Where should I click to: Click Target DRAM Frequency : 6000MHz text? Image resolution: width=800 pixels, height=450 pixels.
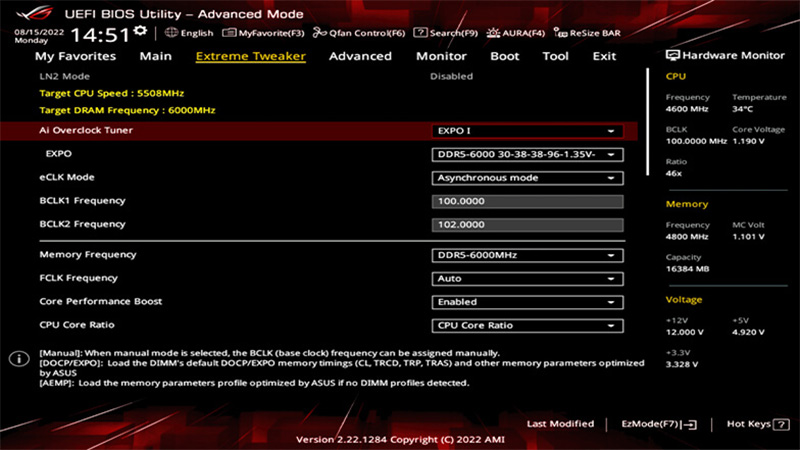127,110
